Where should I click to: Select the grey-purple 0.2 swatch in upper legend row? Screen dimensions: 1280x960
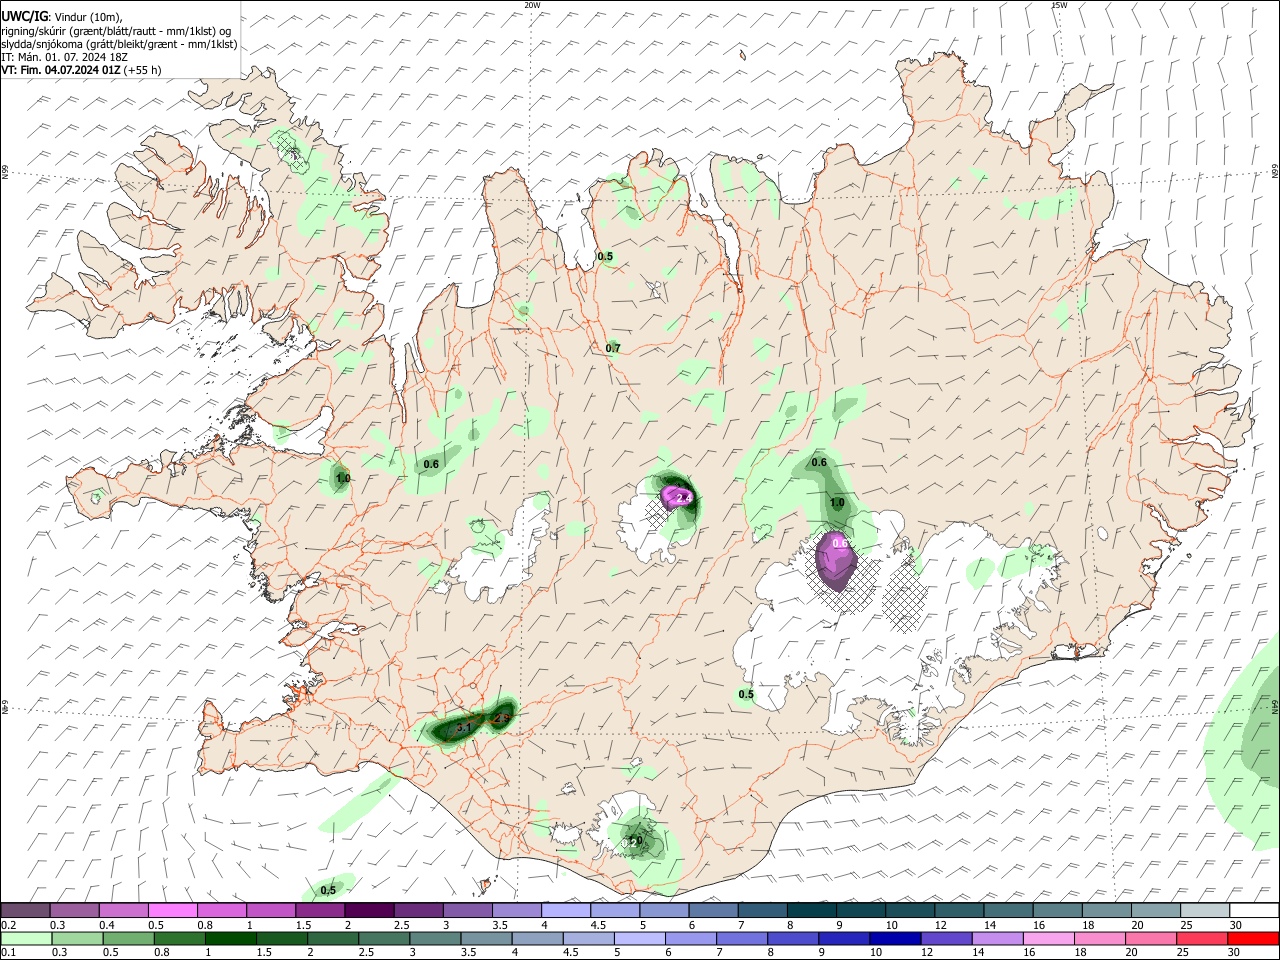pyautogui.click(x=25, y=911)
